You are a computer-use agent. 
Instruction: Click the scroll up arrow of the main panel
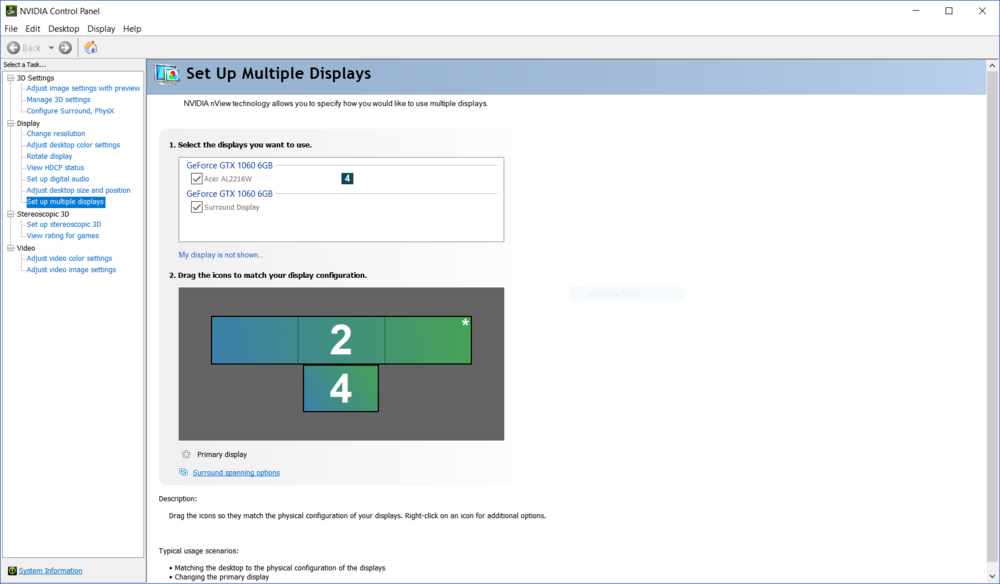click(x=992, y=66)
